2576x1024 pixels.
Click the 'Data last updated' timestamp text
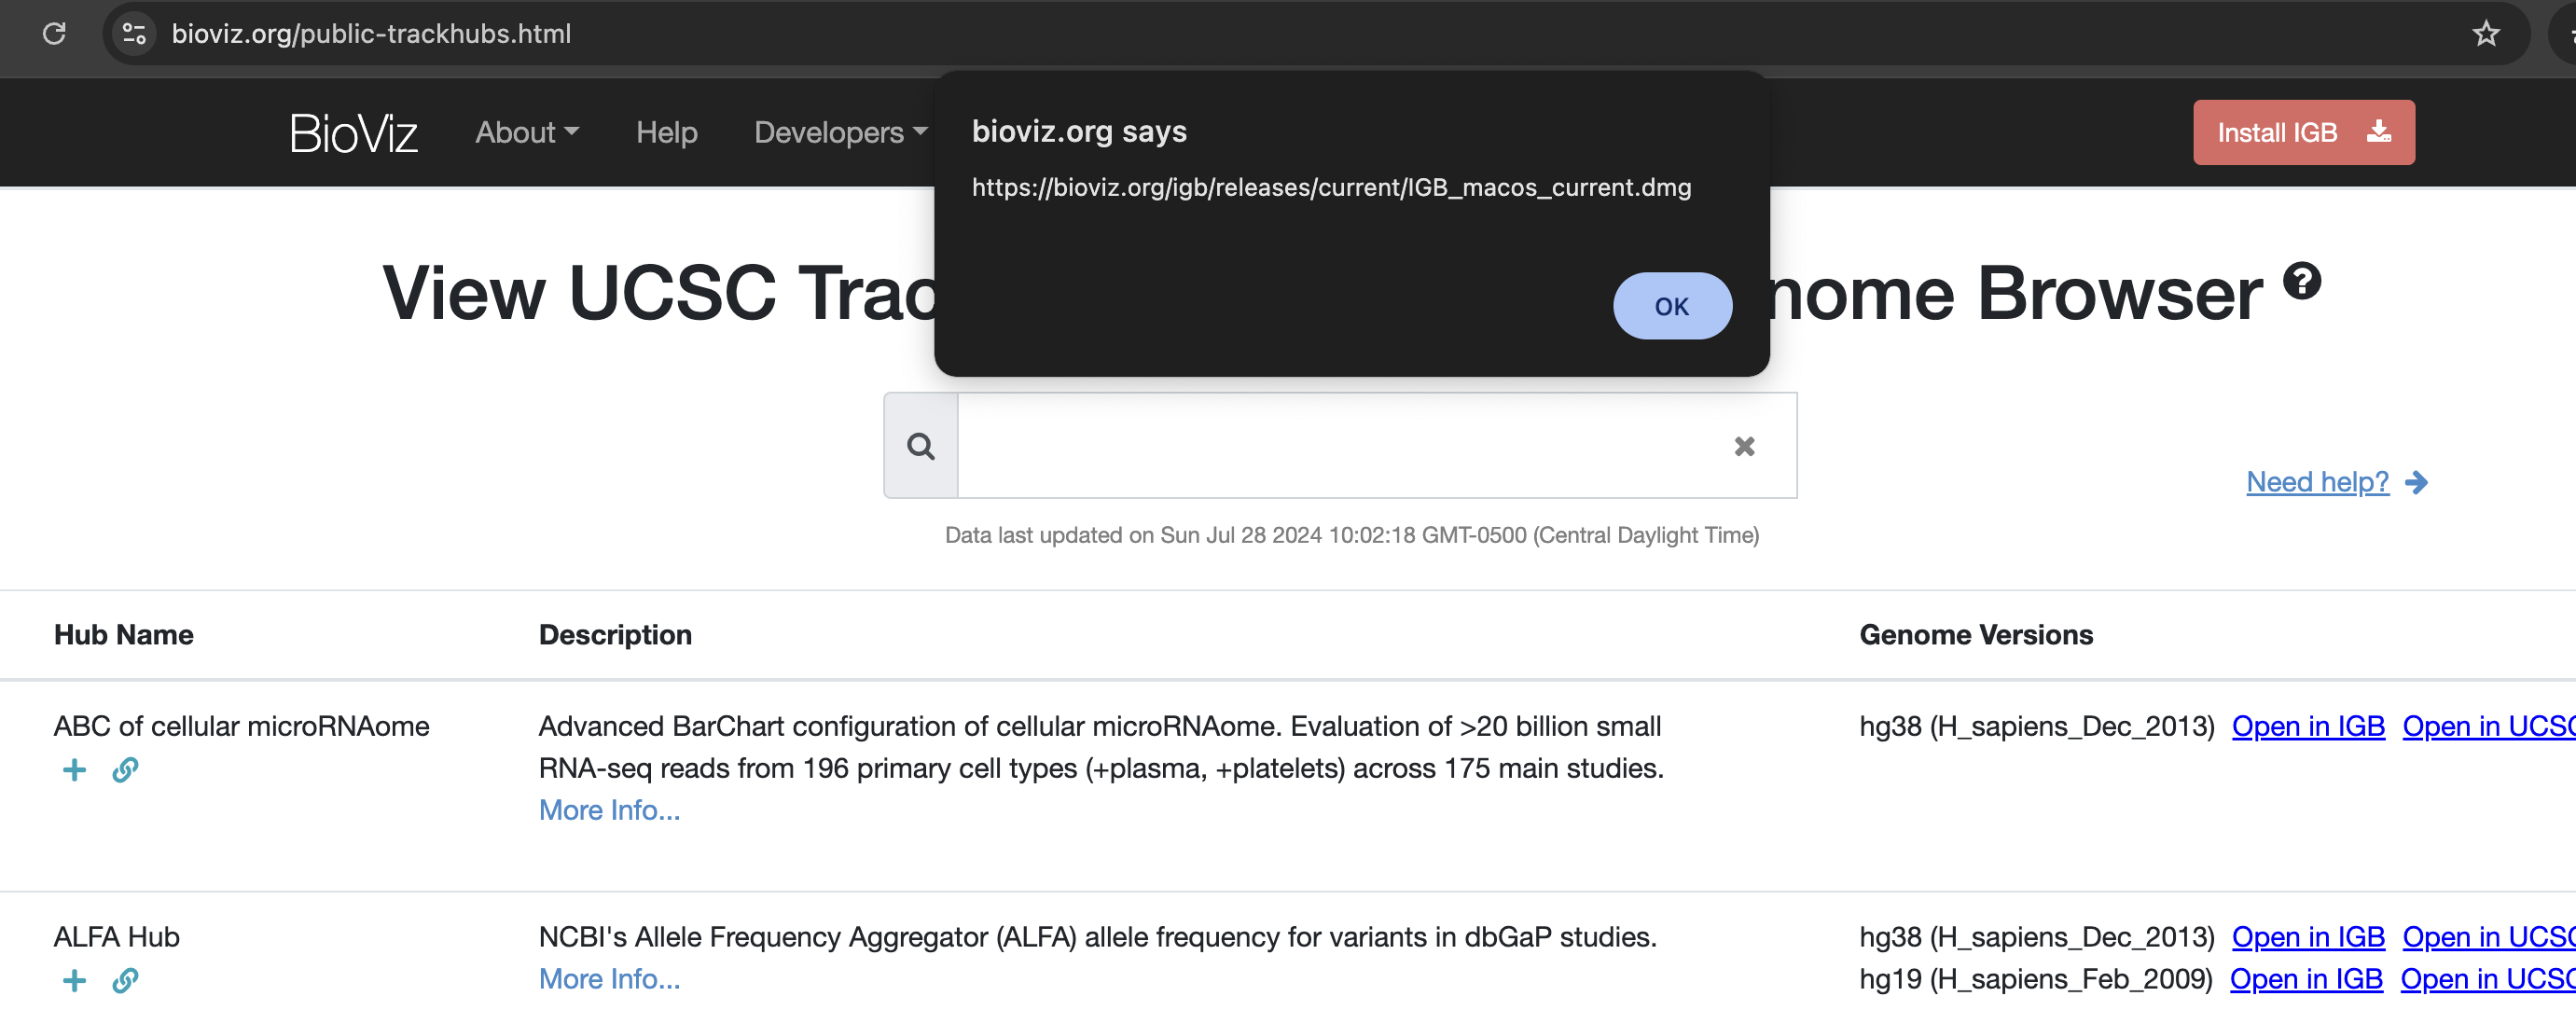(x=1352, y=535)
